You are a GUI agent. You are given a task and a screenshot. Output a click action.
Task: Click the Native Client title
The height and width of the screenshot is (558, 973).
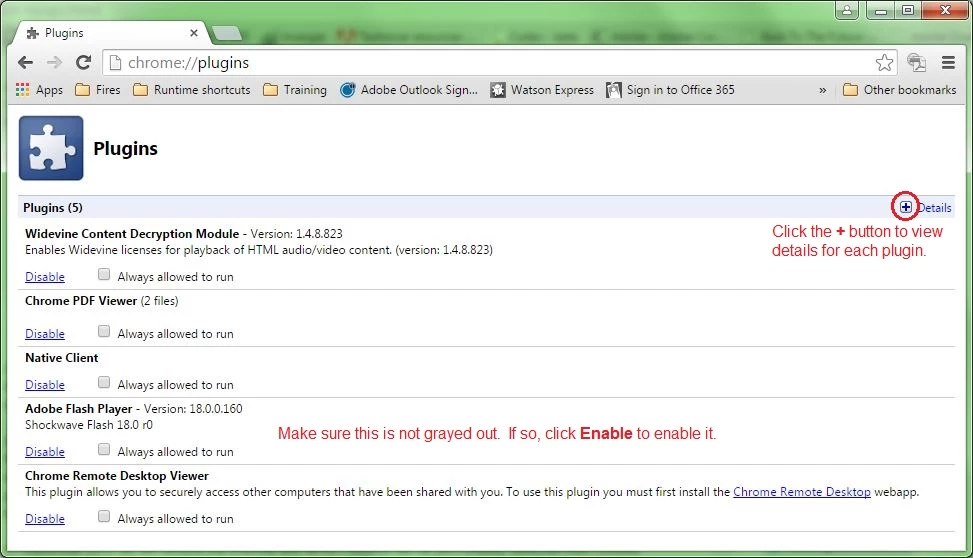click(61, 358)
